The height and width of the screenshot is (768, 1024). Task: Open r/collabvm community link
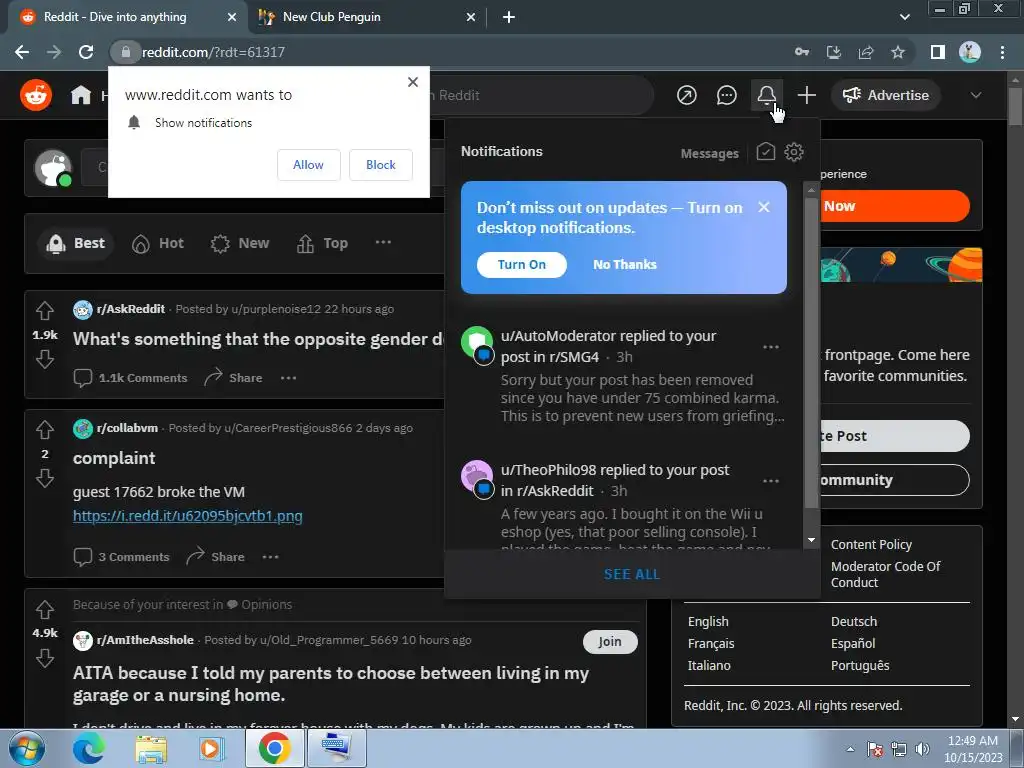pyautogui.click(x=127, y=428)
